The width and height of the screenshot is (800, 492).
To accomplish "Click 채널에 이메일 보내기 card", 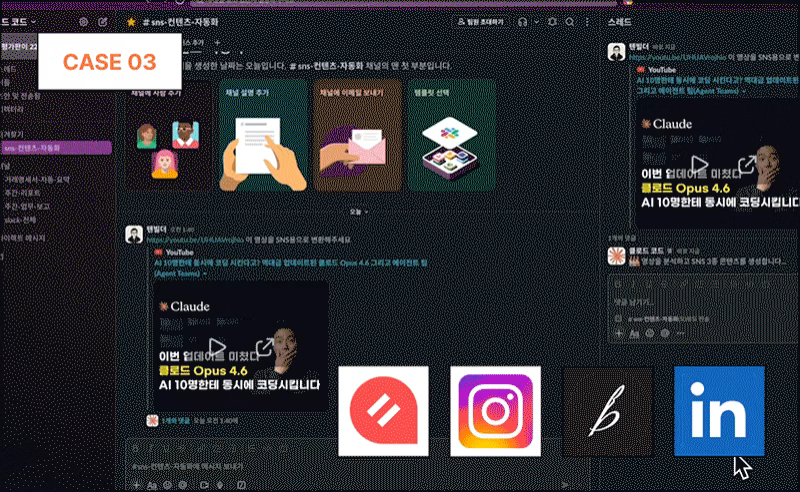I will 358,135.
